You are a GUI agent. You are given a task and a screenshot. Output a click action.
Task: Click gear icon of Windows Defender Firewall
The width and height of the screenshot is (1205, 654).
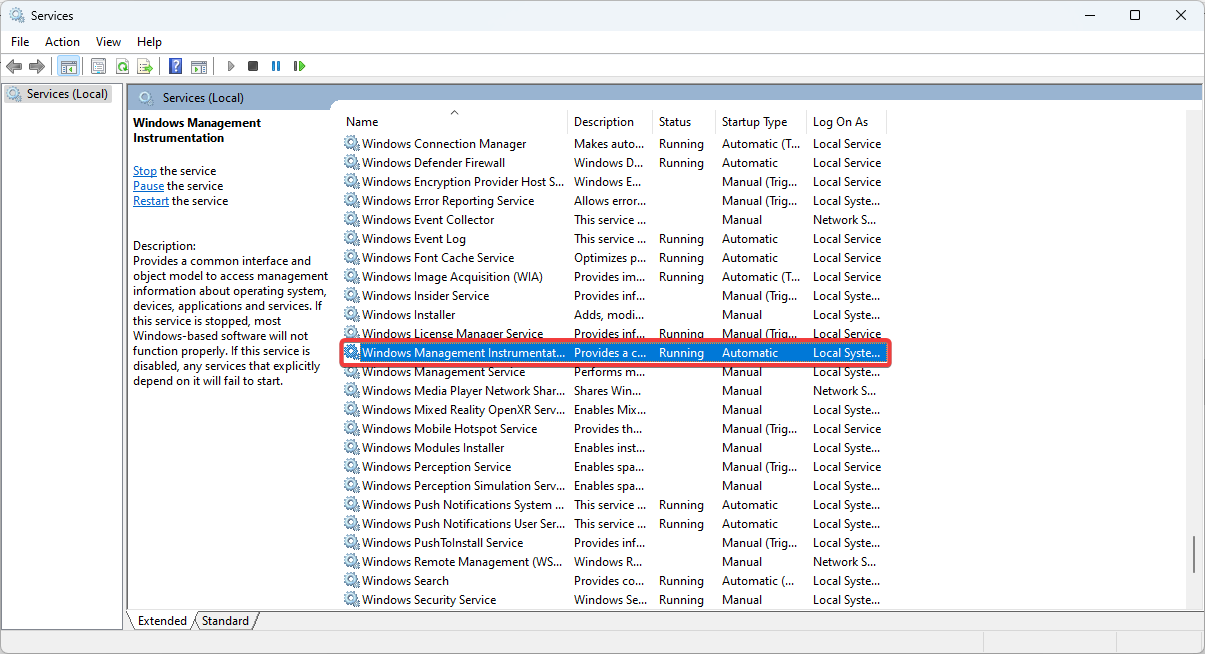352,163
